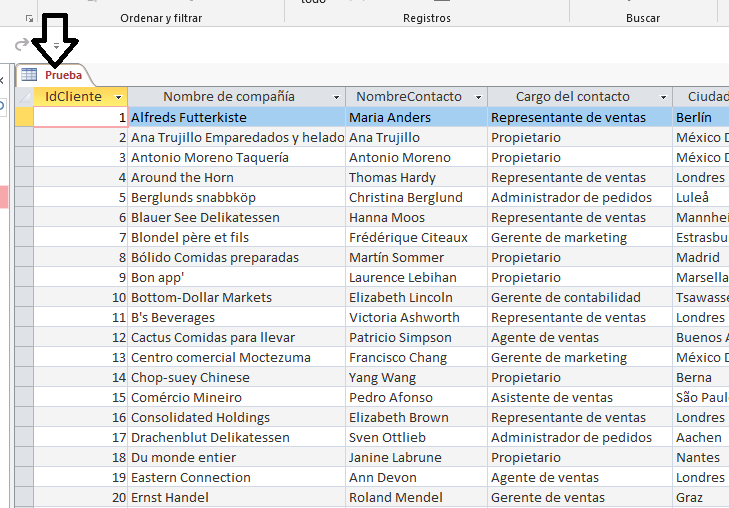Open the dialog launcher left of Ordenar y filtrar
This screenshot has height=508, width=729.
[28, 18]
